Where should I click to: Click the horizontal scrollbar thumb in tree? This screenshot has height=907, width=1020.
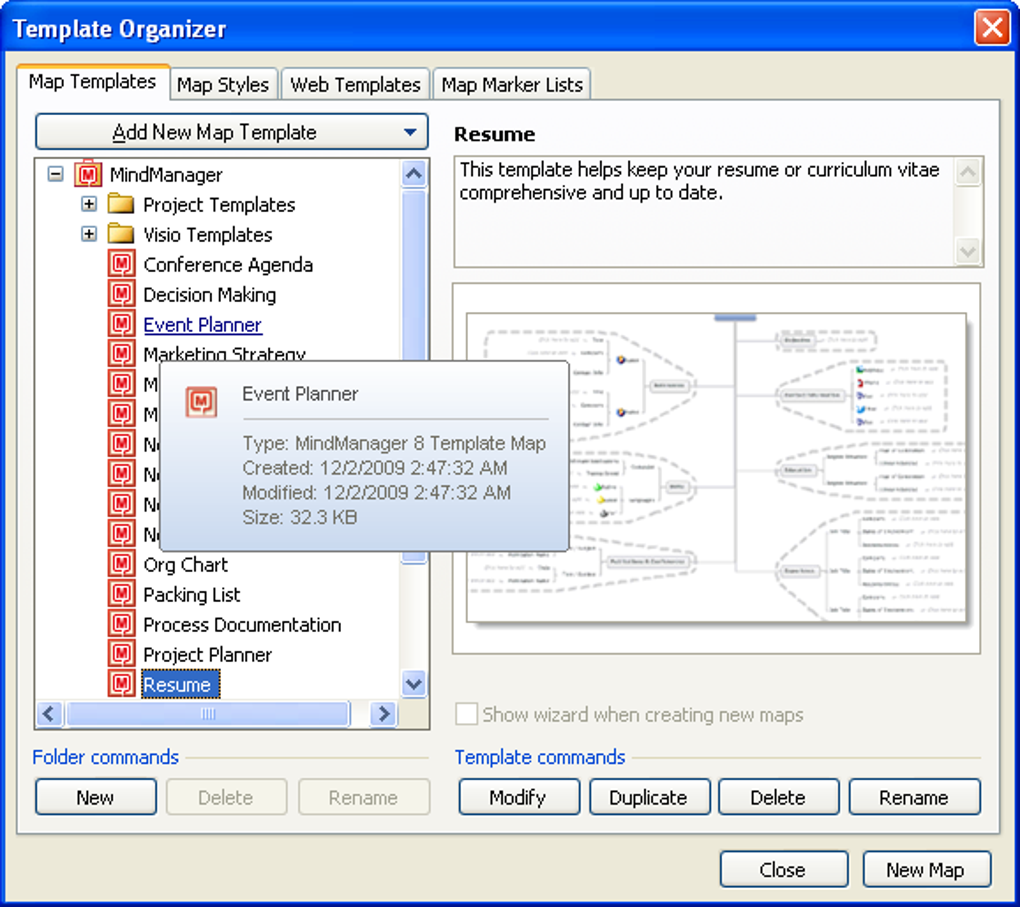[208, 714]
